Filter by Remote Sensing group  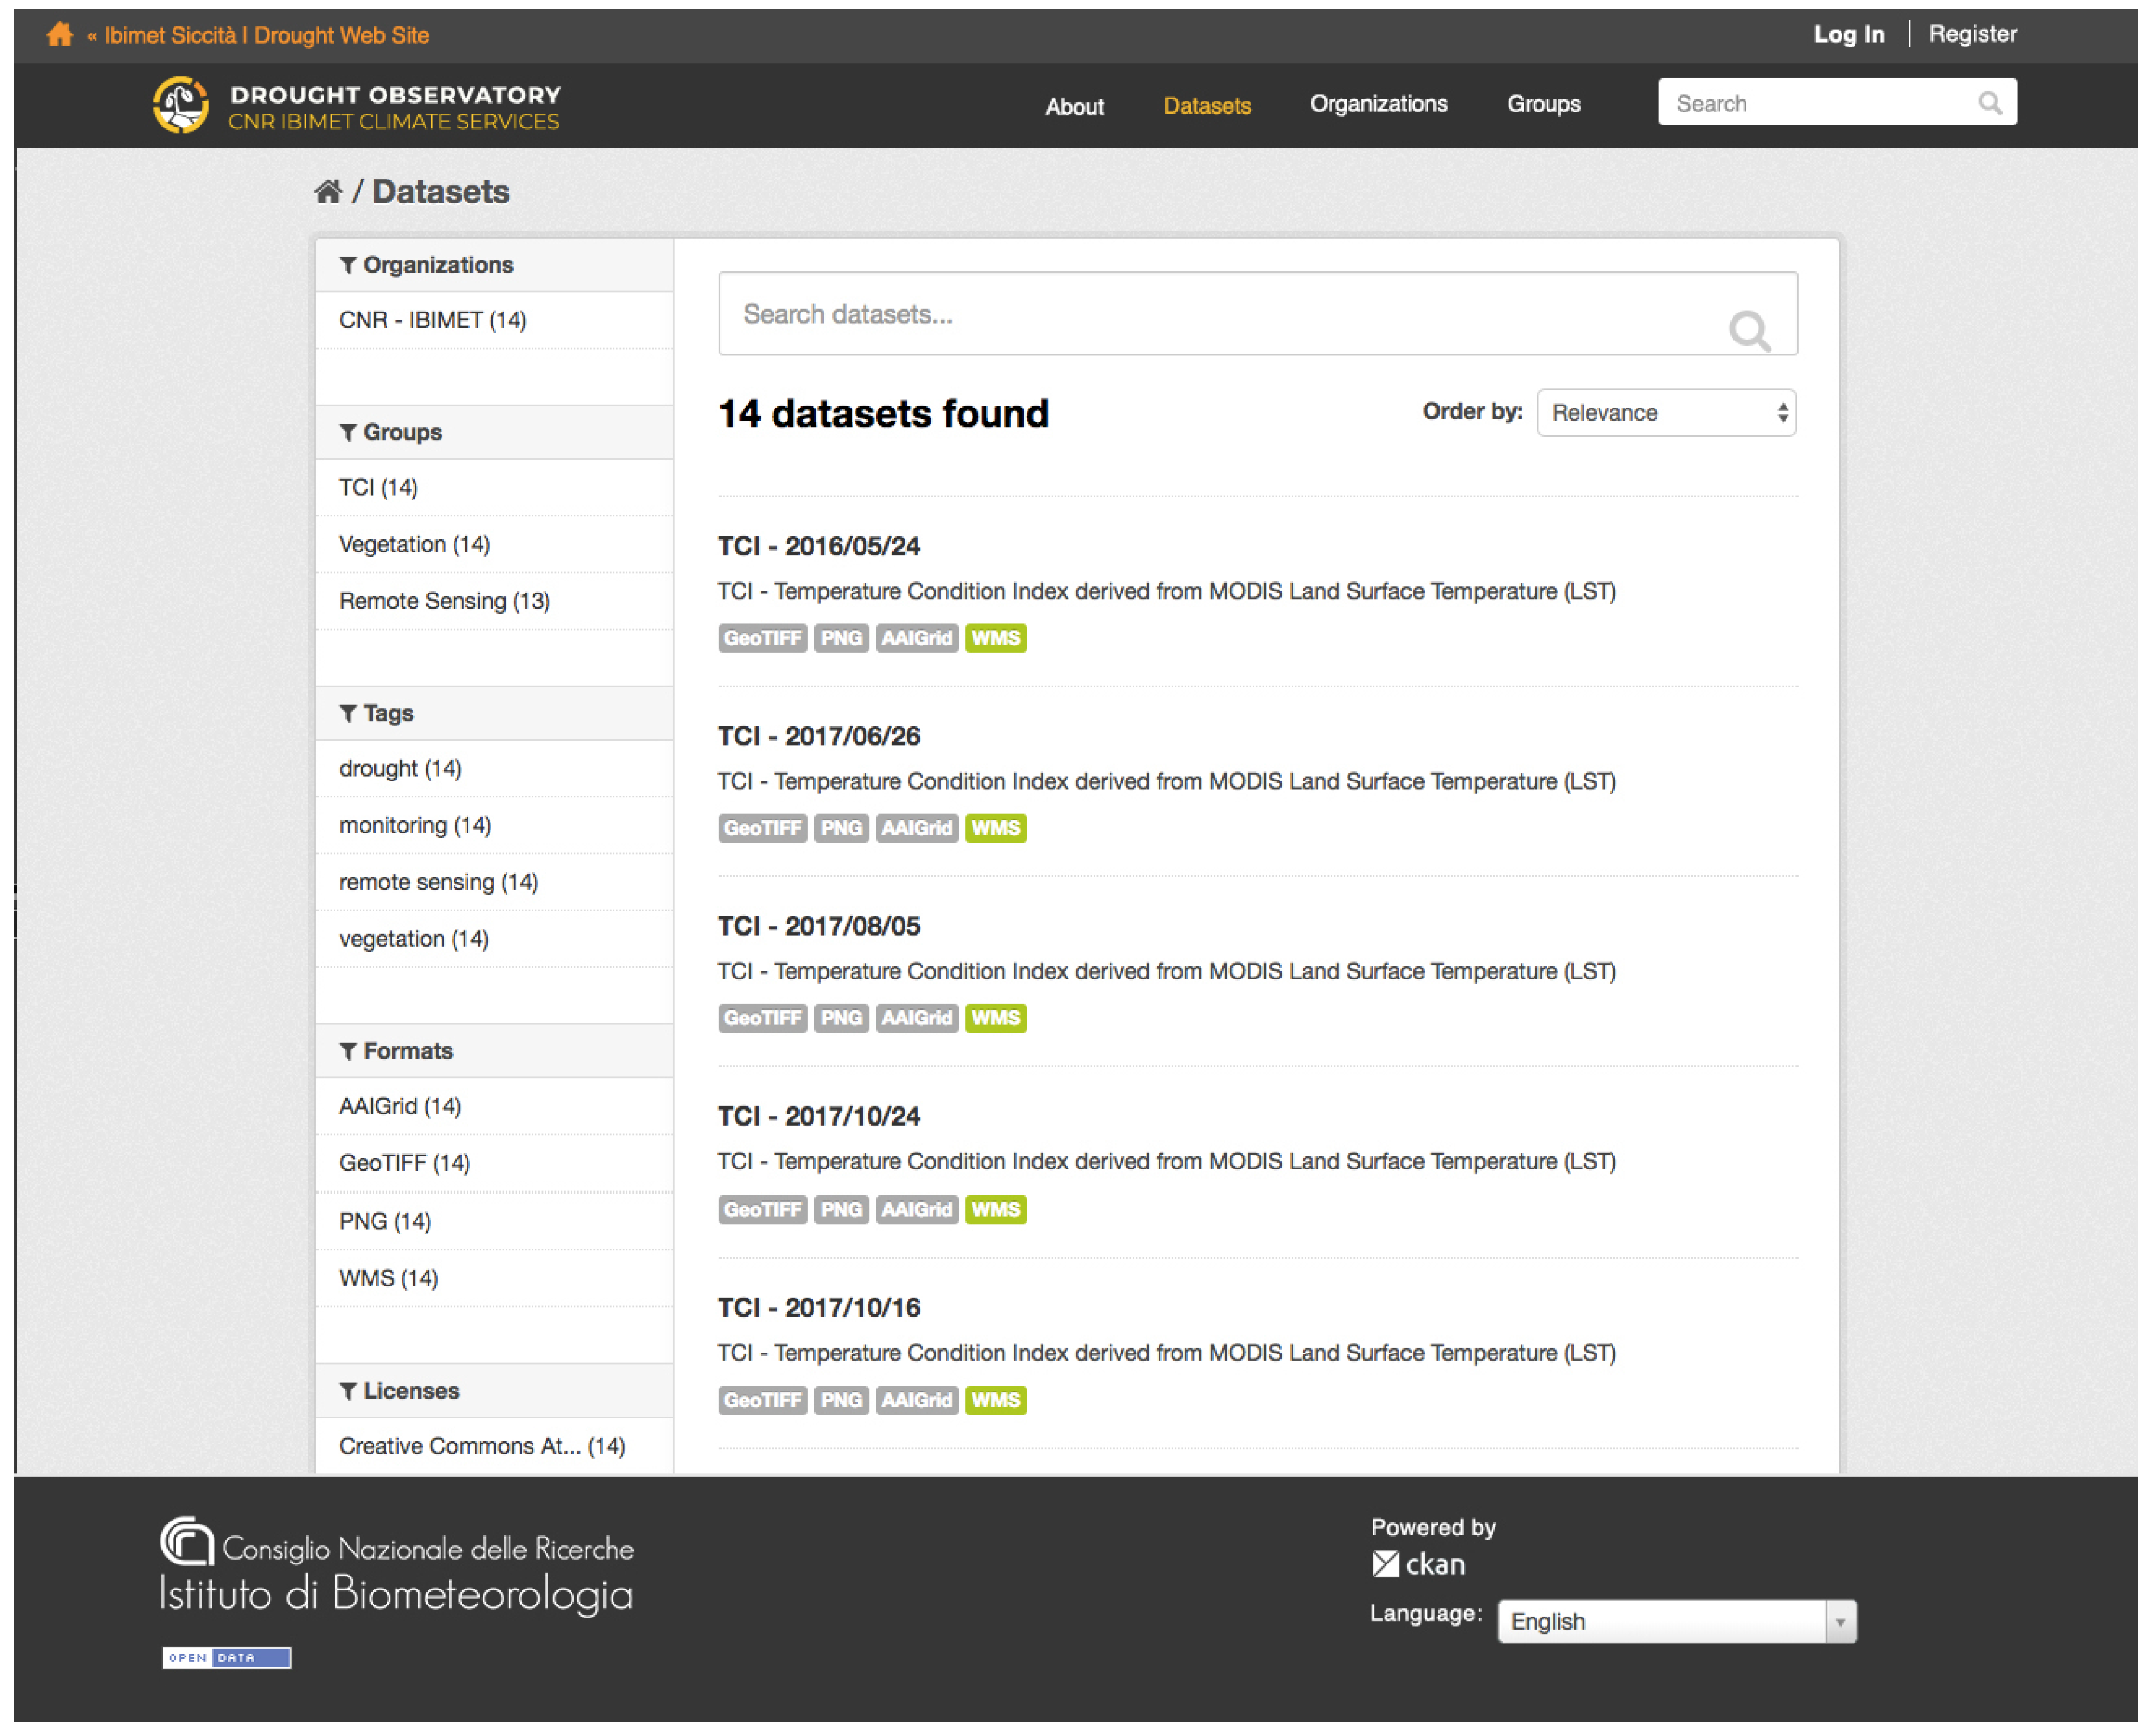pos(444,601)
